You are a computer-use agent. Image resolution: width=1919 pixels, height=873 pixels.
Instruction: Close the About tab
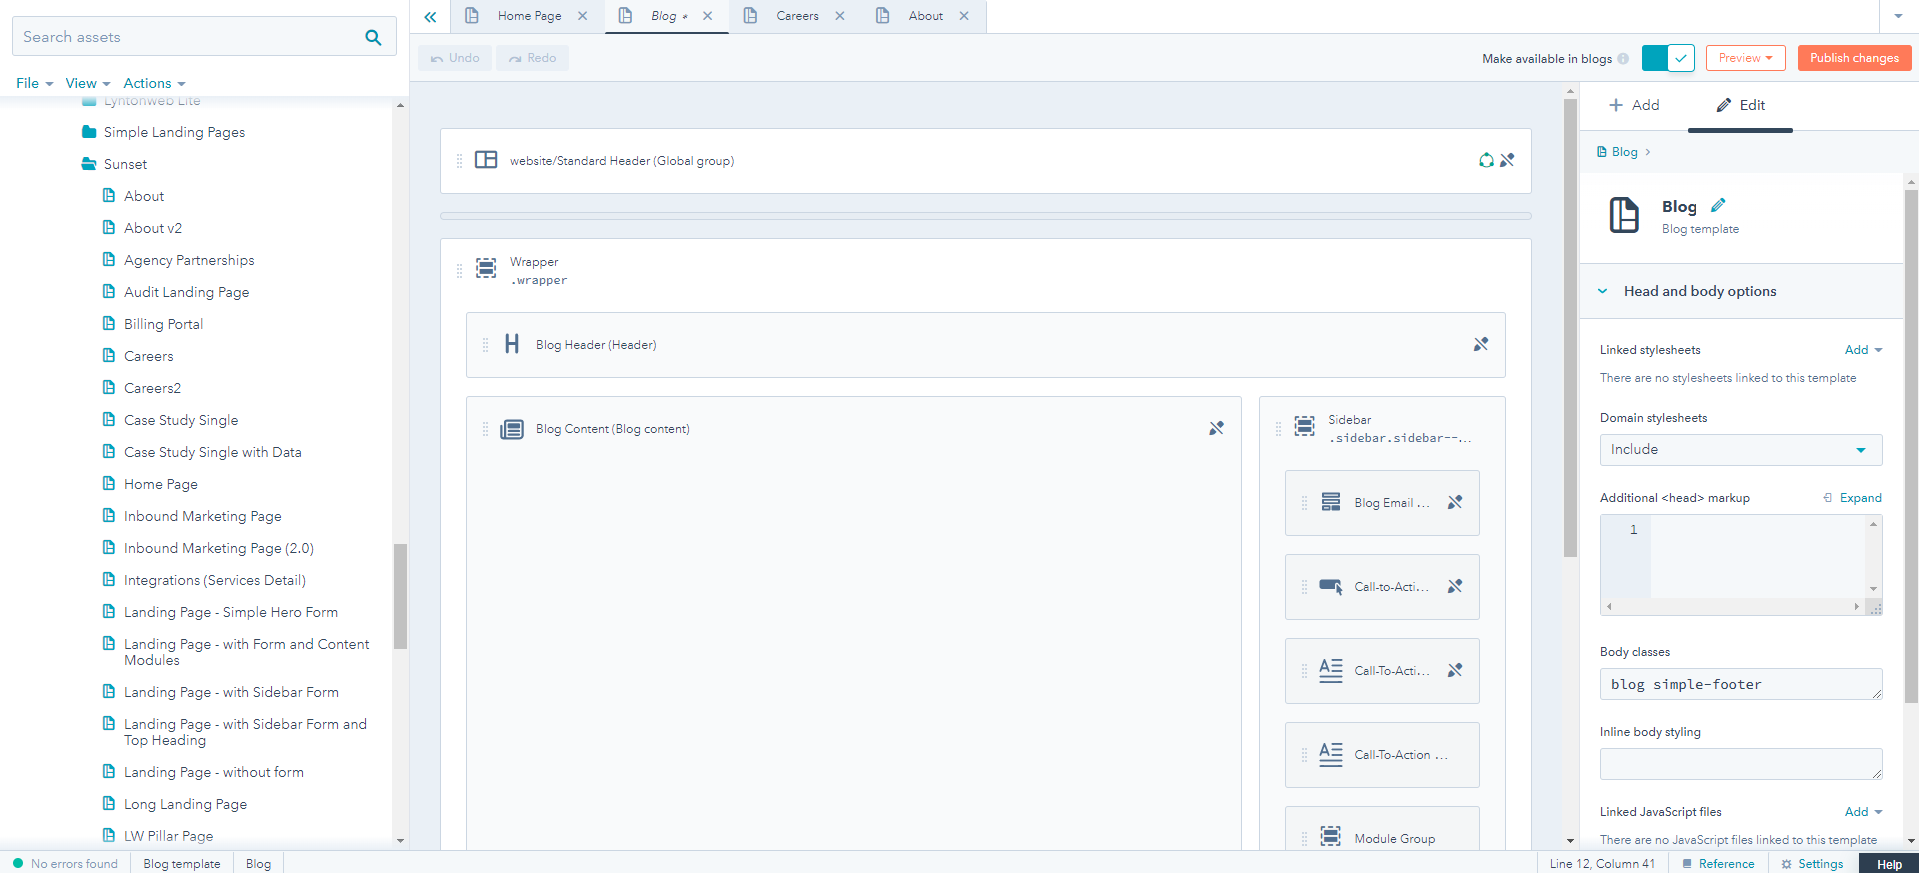964,16
